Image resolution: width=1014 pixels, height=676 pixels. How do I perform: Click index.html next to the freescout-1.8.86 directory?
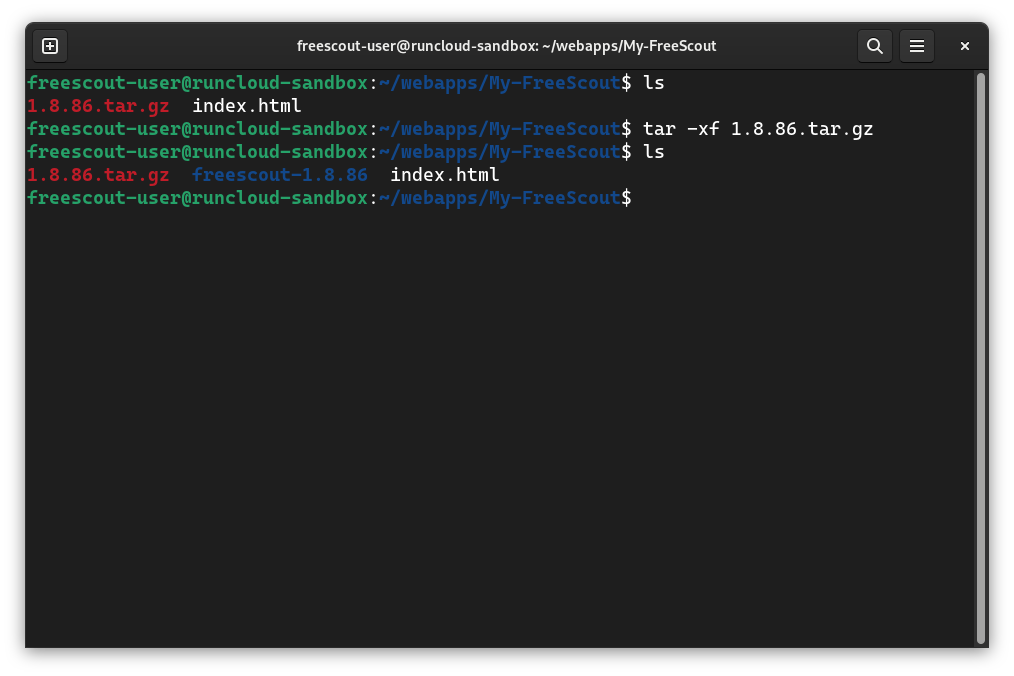[x=444, y=175]
